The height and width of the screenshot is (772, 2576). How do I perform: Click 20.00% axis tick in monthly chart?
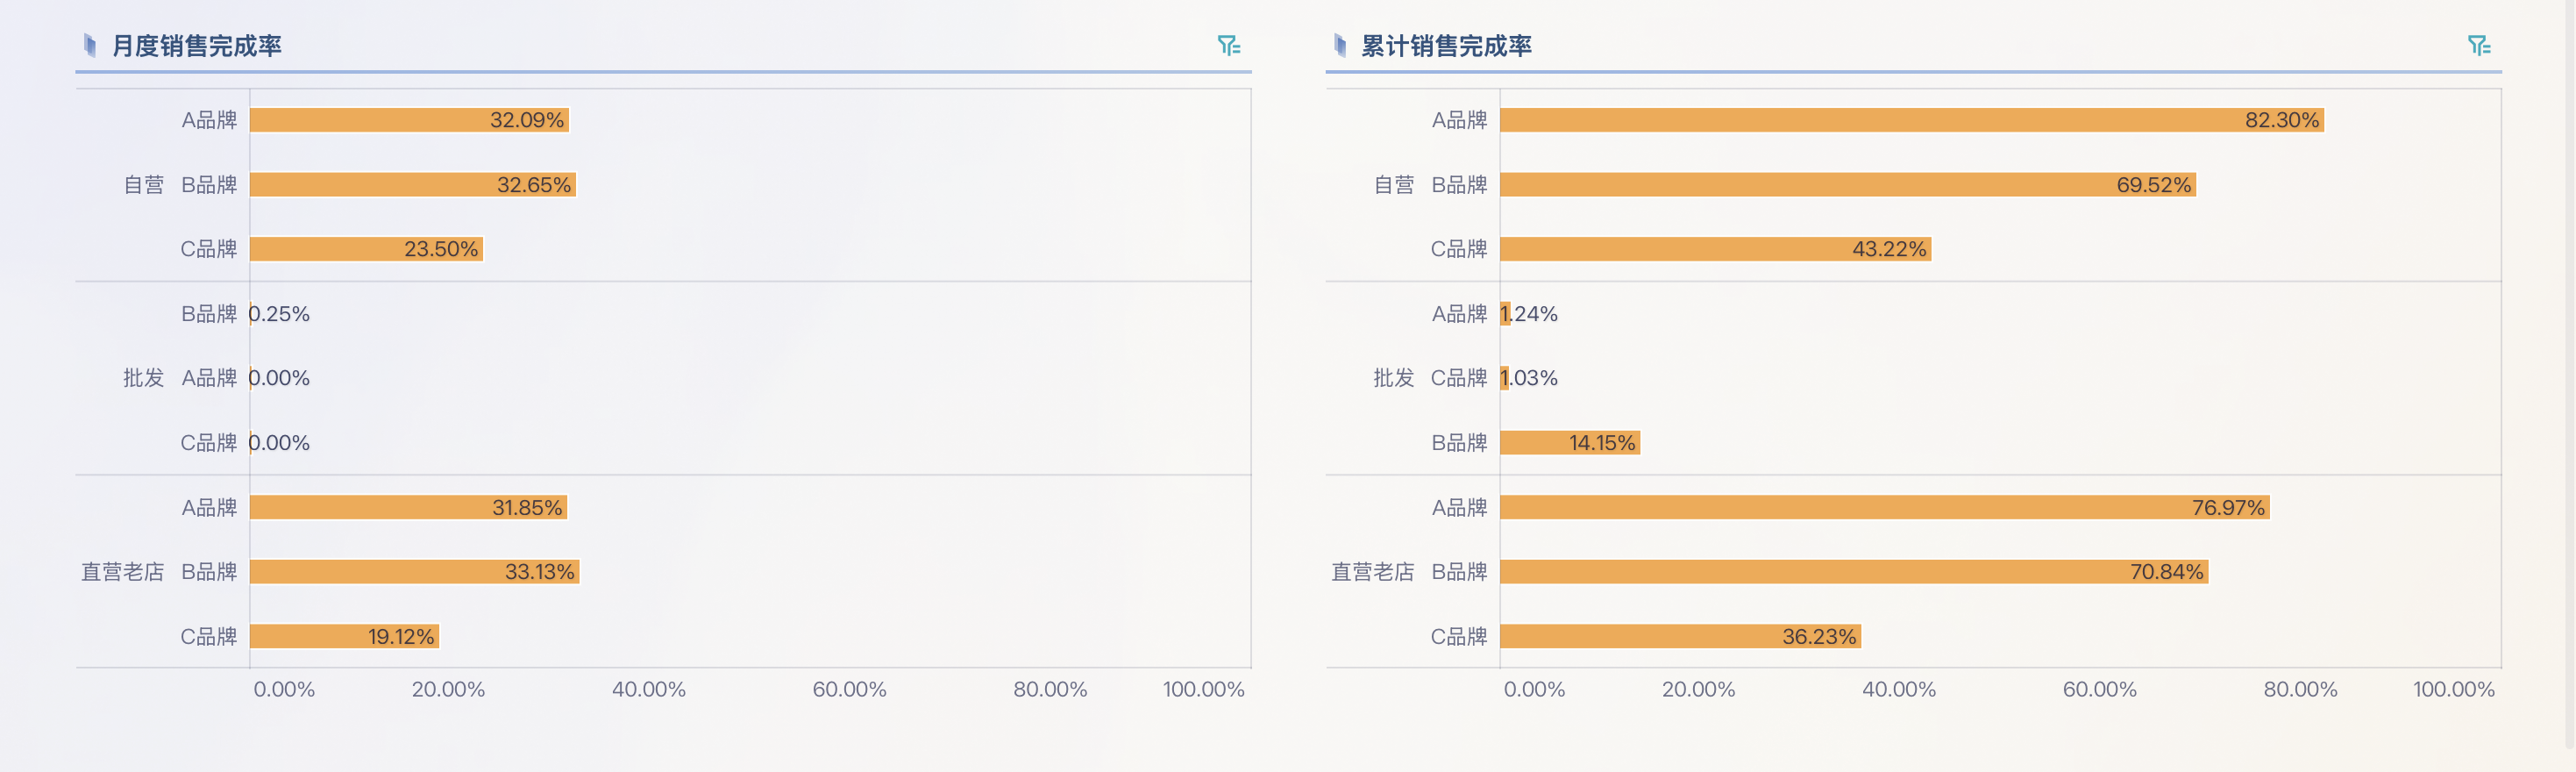pos(448,689)
